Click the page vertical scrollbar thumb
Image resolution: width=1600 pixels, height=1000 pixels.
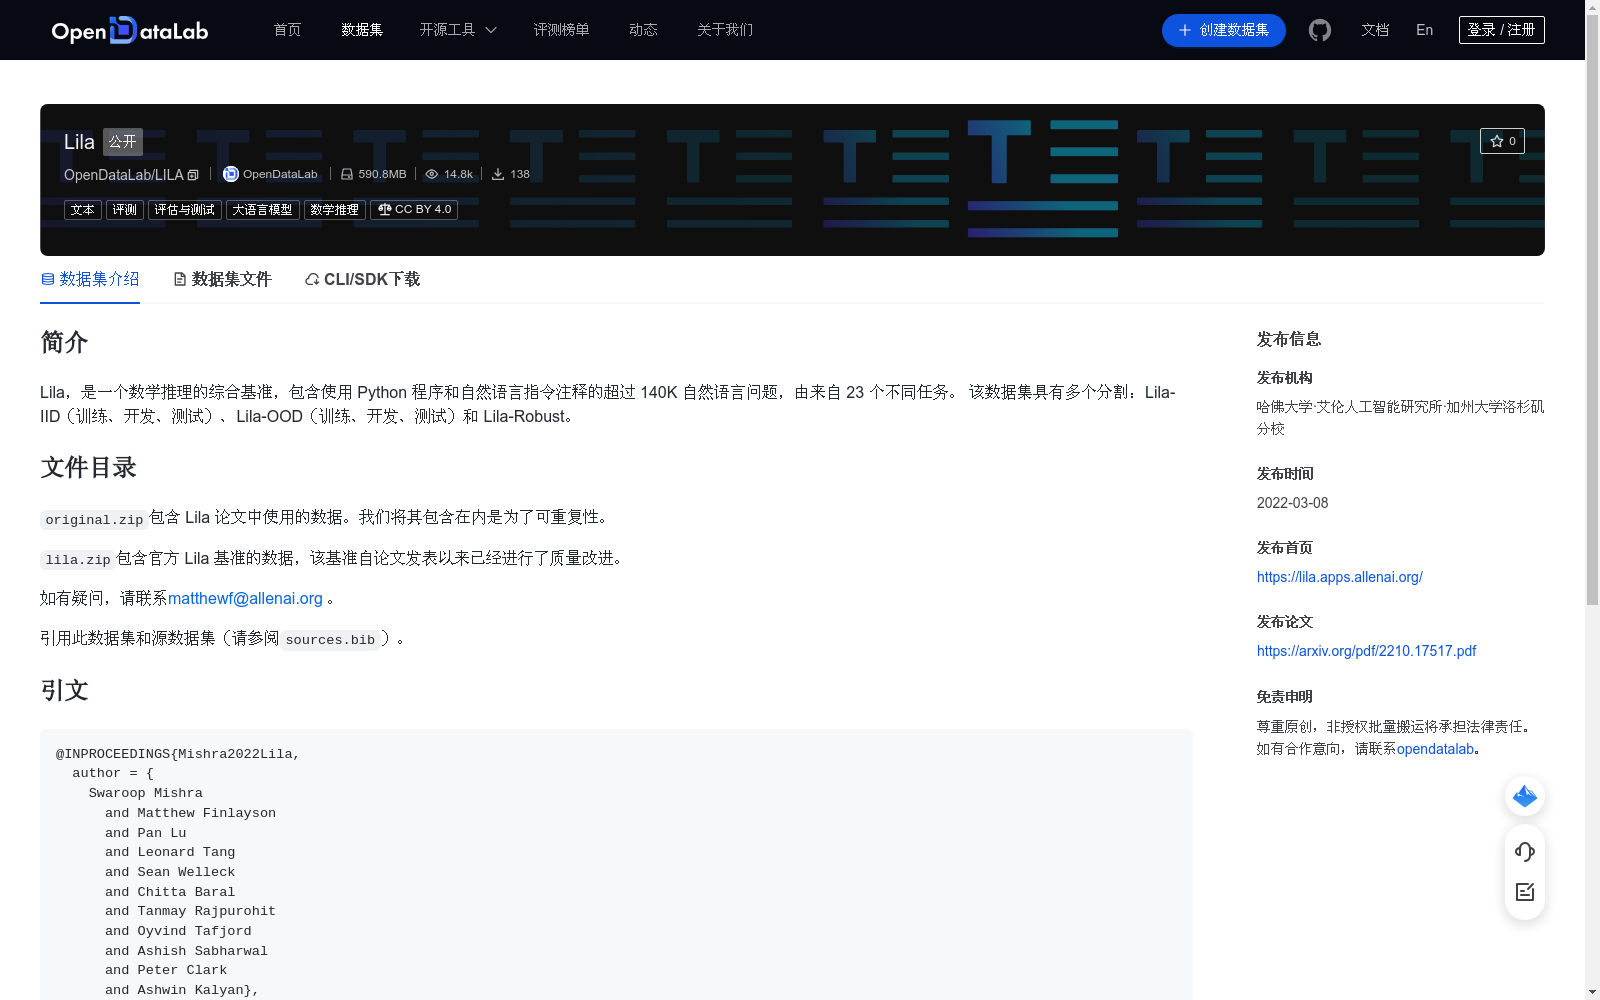pos(1592,310)
